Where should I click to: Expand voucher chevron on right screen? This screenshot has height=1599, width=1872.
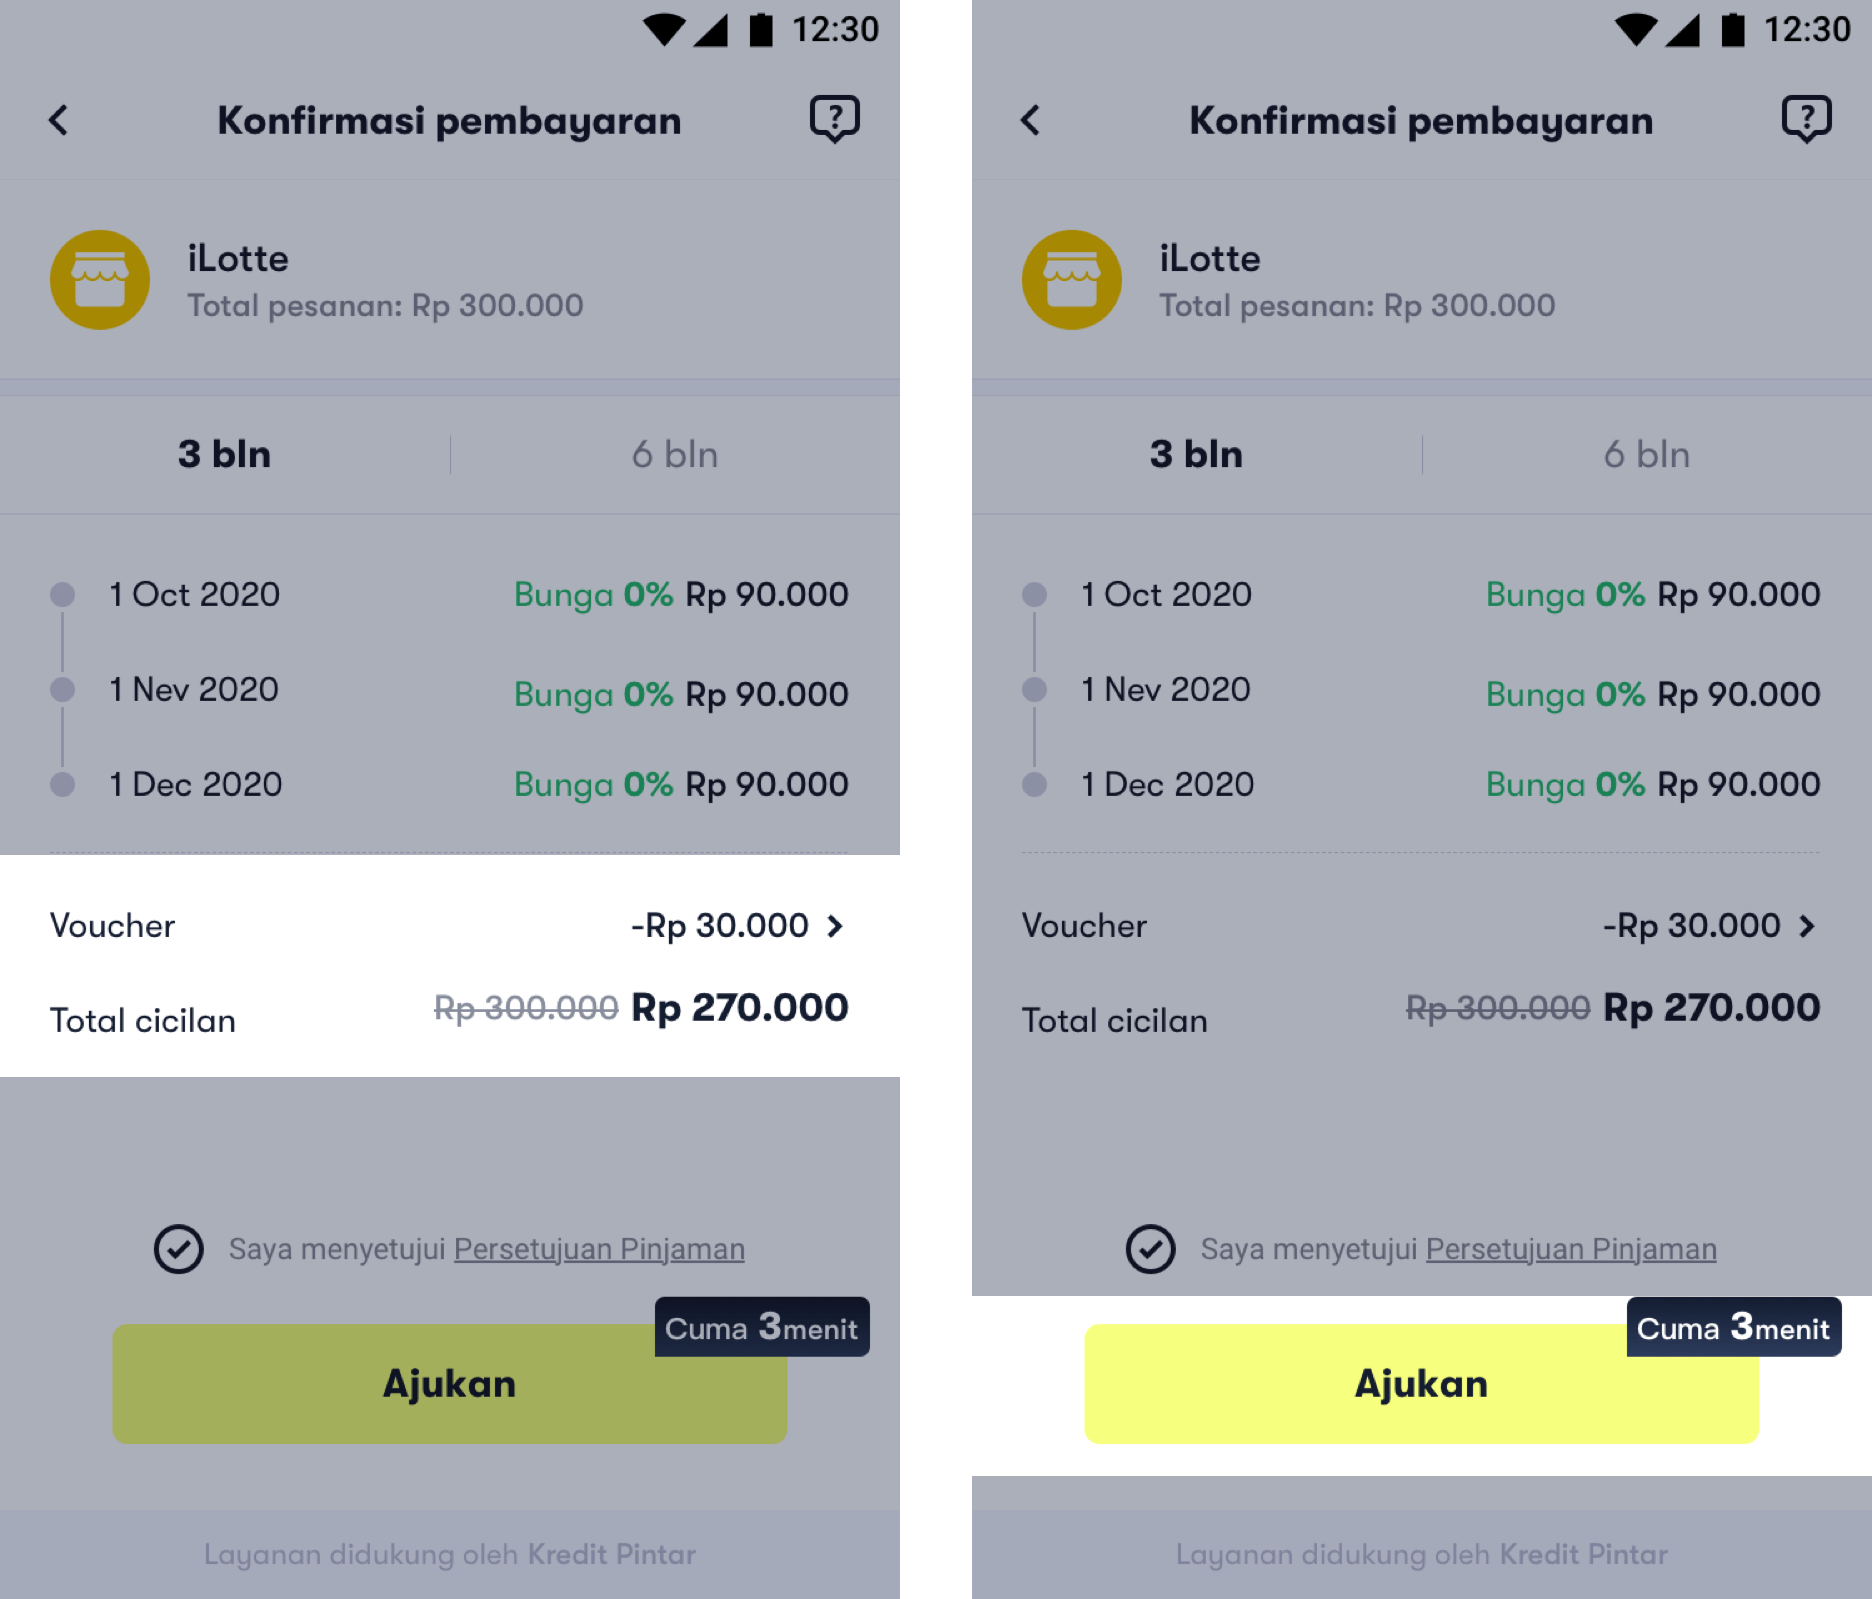tap(1807, 926)
